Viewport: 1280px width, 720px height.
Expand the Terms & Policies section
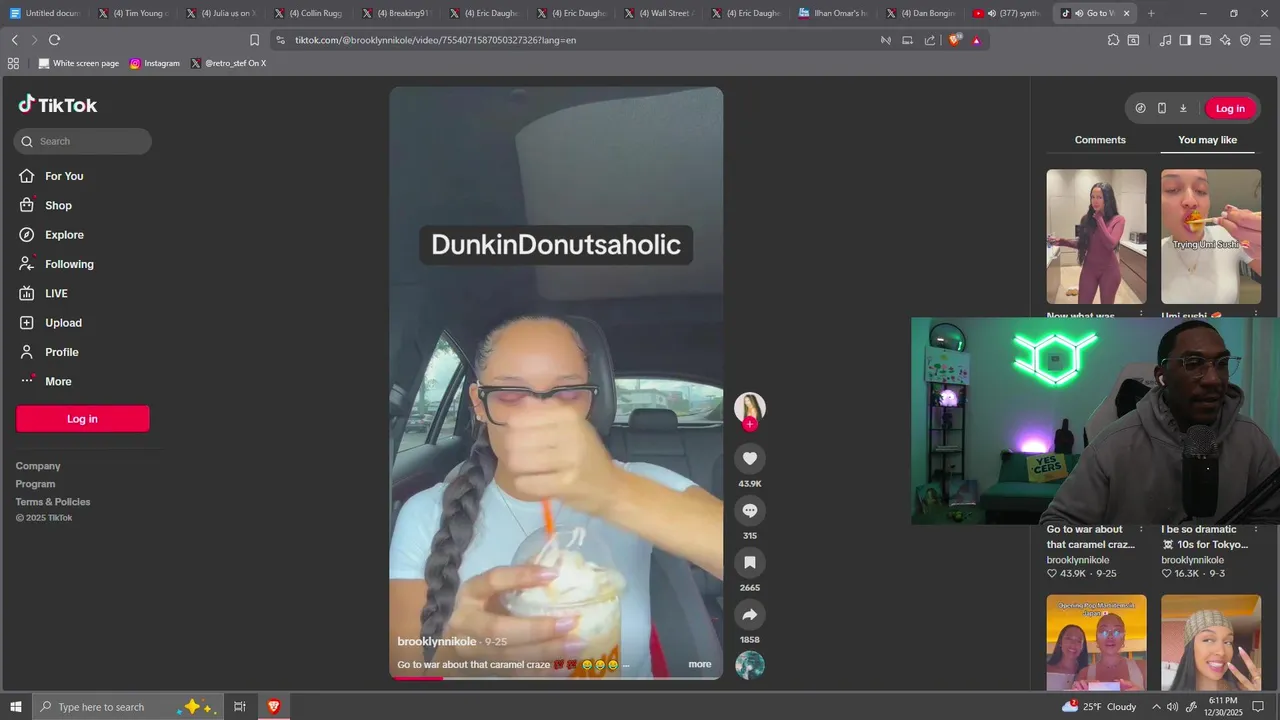pyautogui.click(x=53, y=502)
